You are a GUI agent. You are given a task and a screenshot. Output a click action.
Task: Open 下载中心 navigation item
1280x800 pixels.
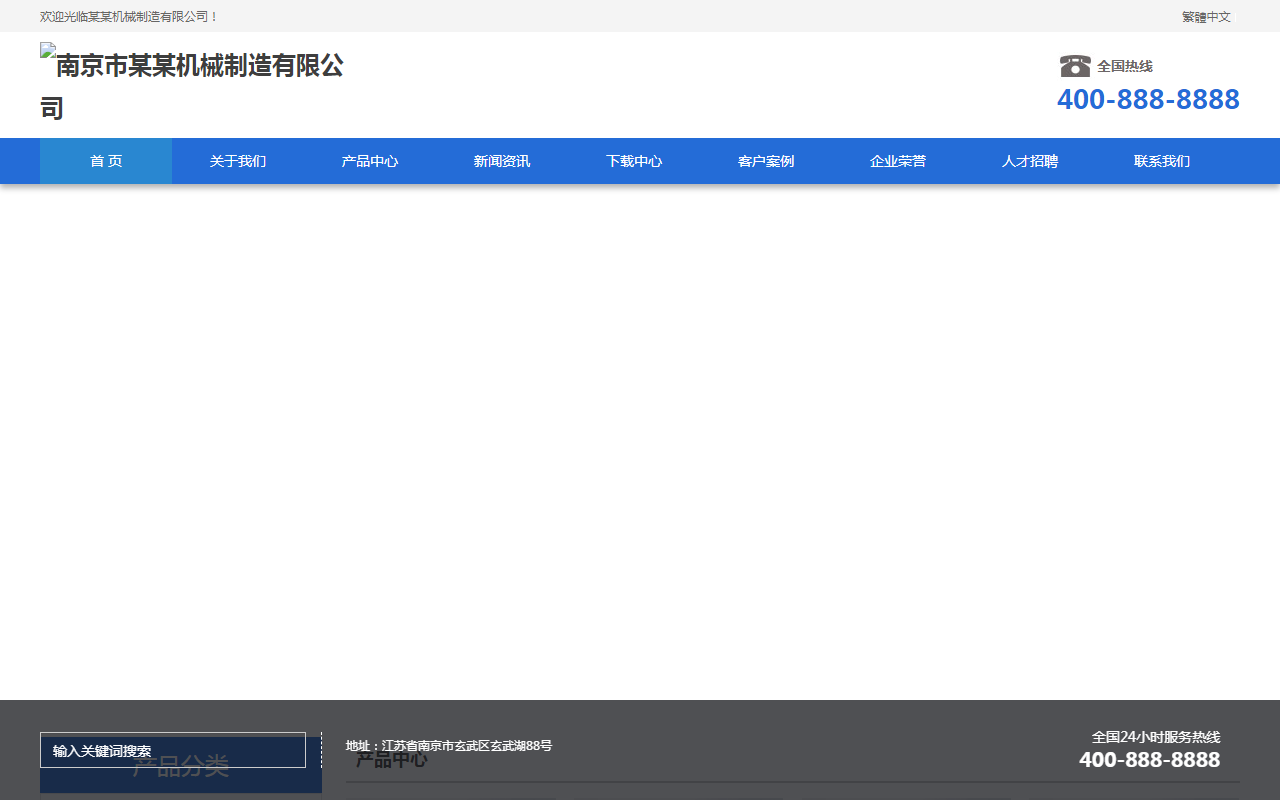pyautogui.click(x=634, y=161)
